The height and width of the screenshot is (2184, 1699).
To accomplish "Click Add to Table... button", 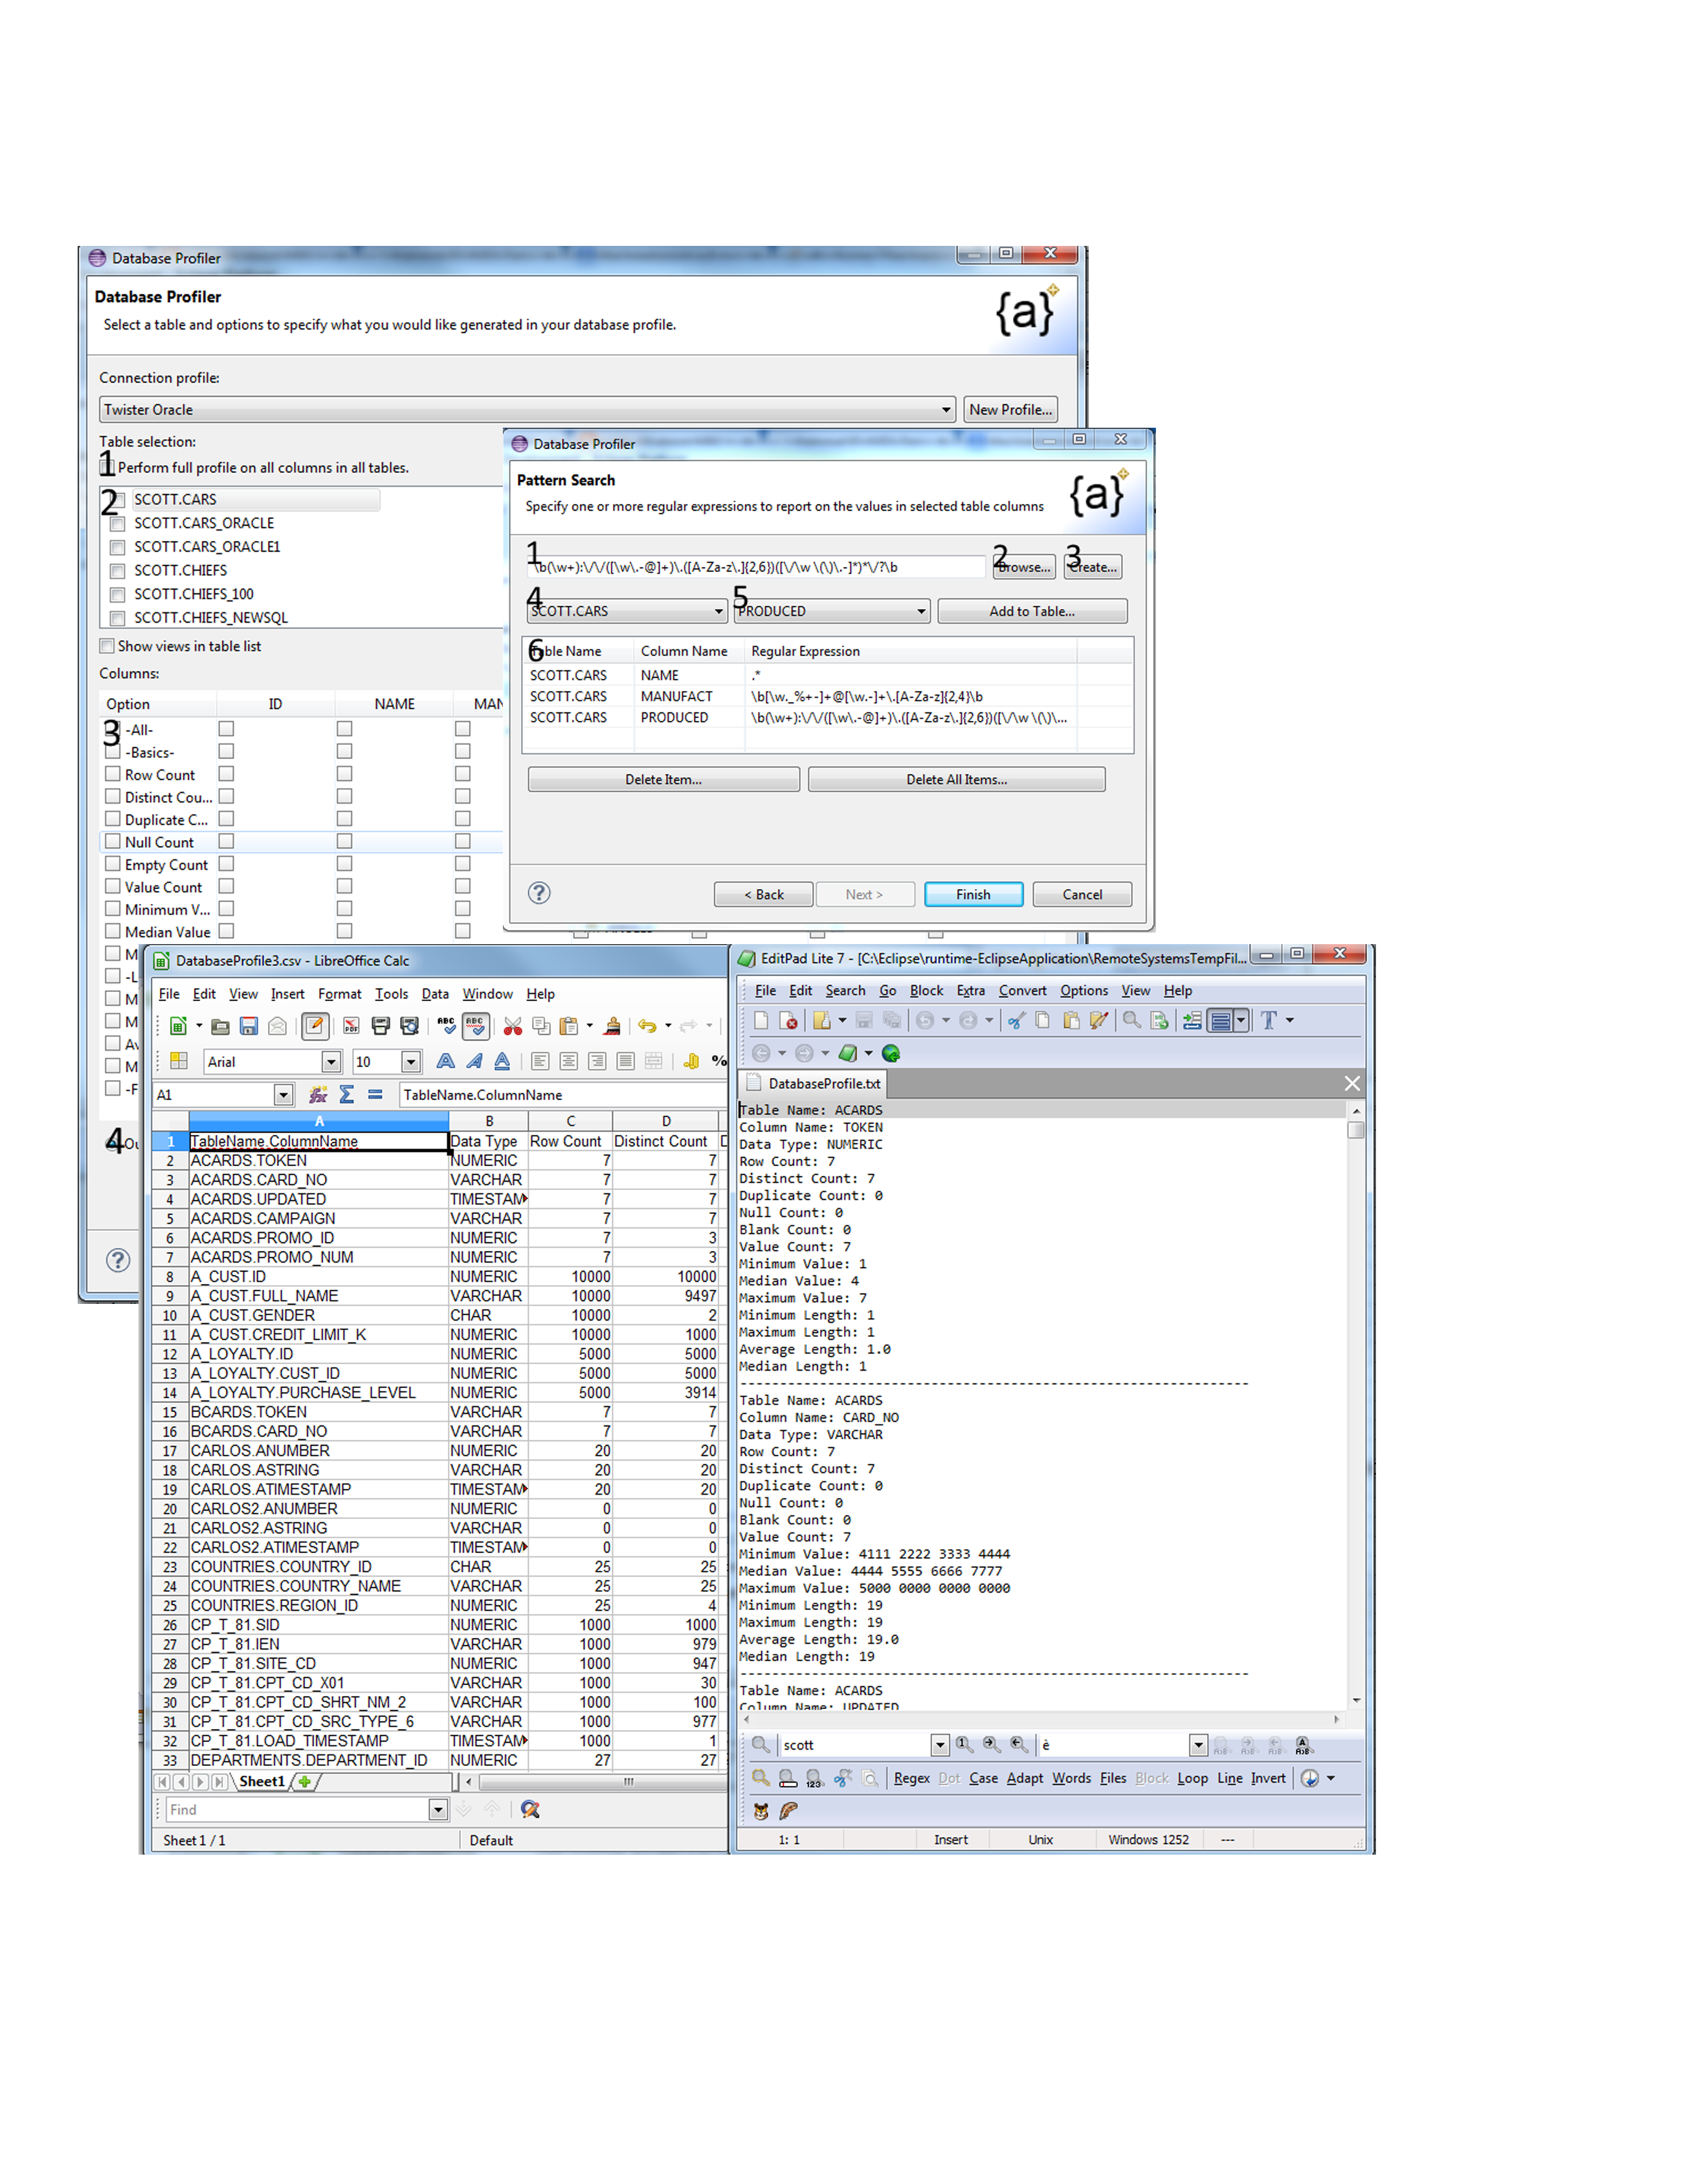I will (x=1032, y=611).
